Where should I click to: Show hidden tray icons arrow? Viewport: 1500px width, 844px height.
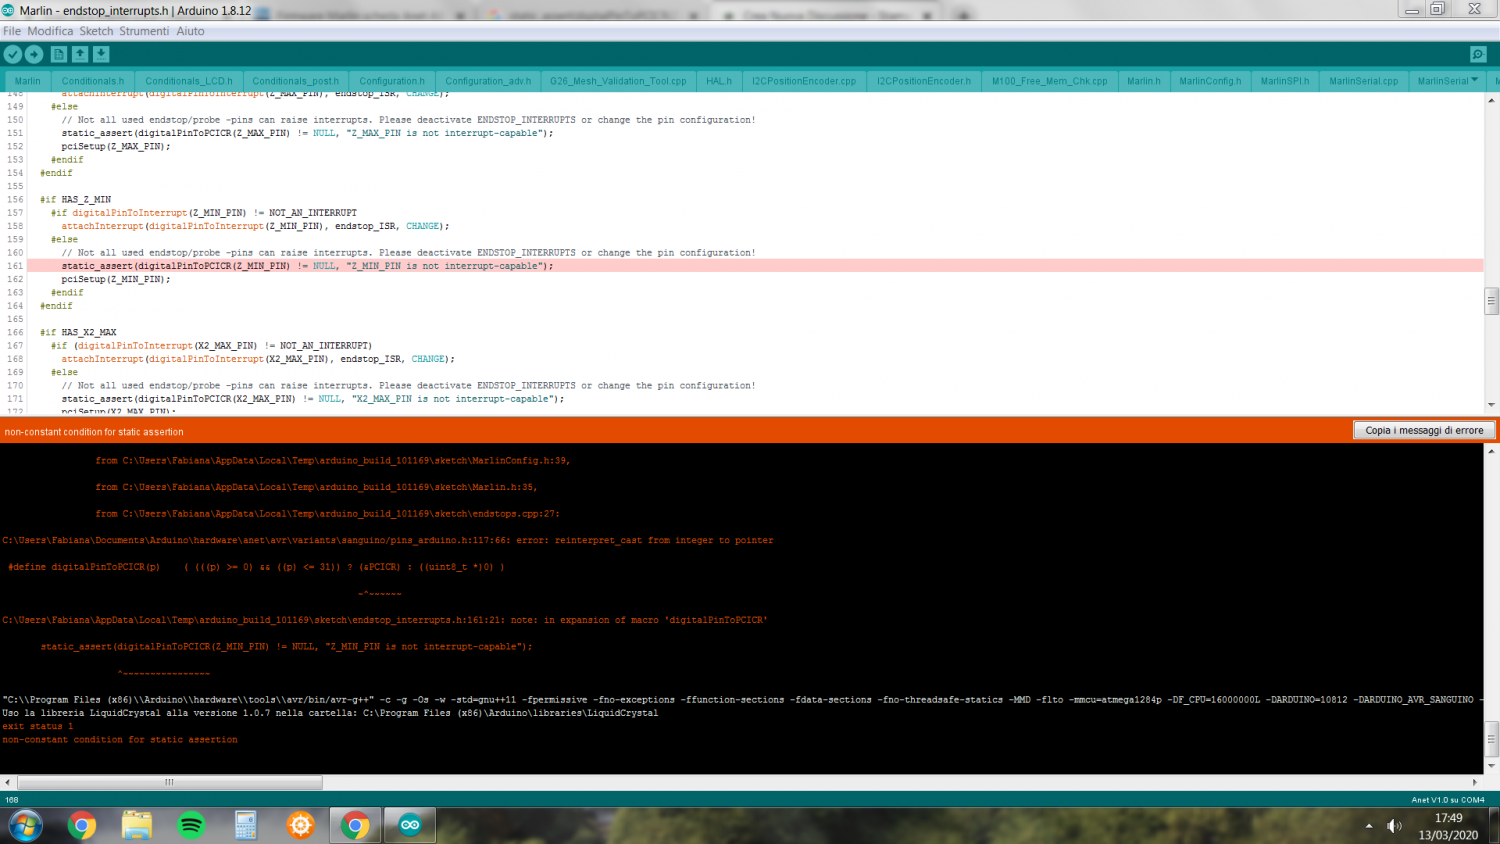click(1368, 826)
